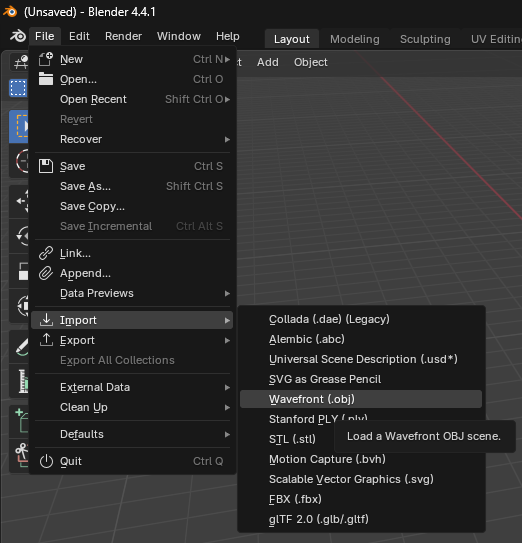Screen dimensions: 522x543
Task: Open the Window menu
Action: coord(179,36)
